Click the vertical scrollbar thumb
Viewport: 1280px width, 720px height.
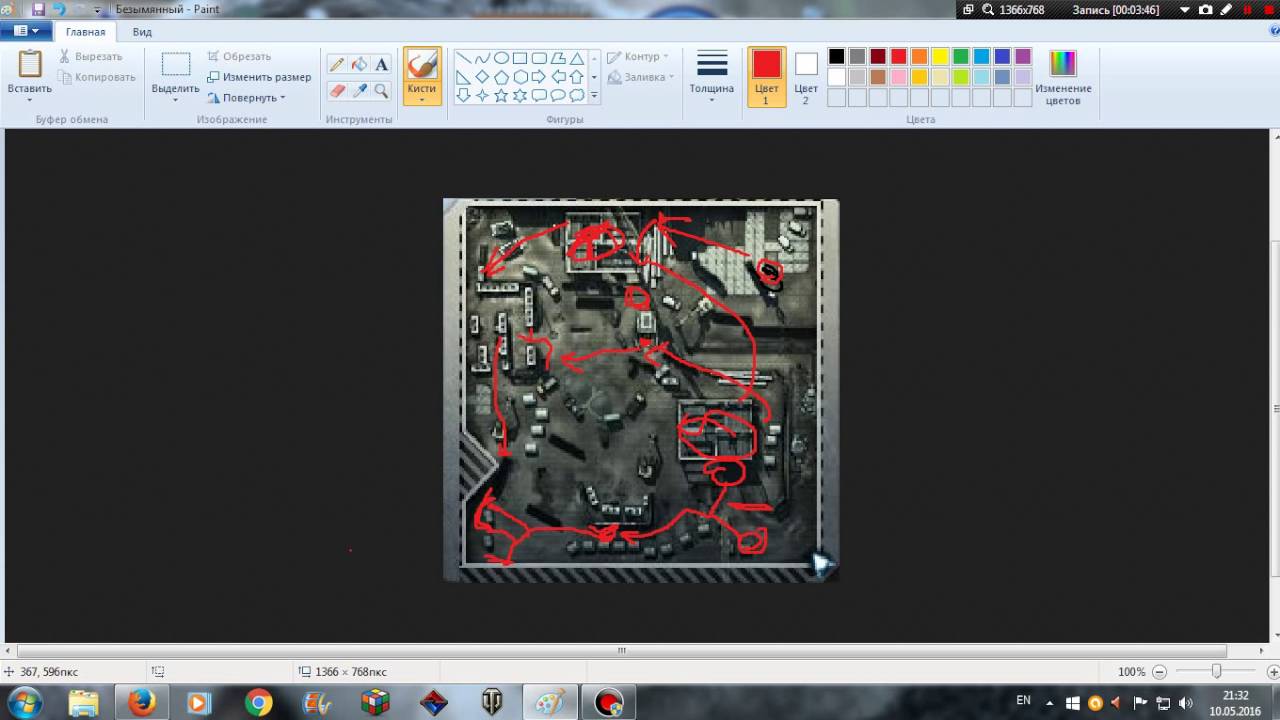1275,408
